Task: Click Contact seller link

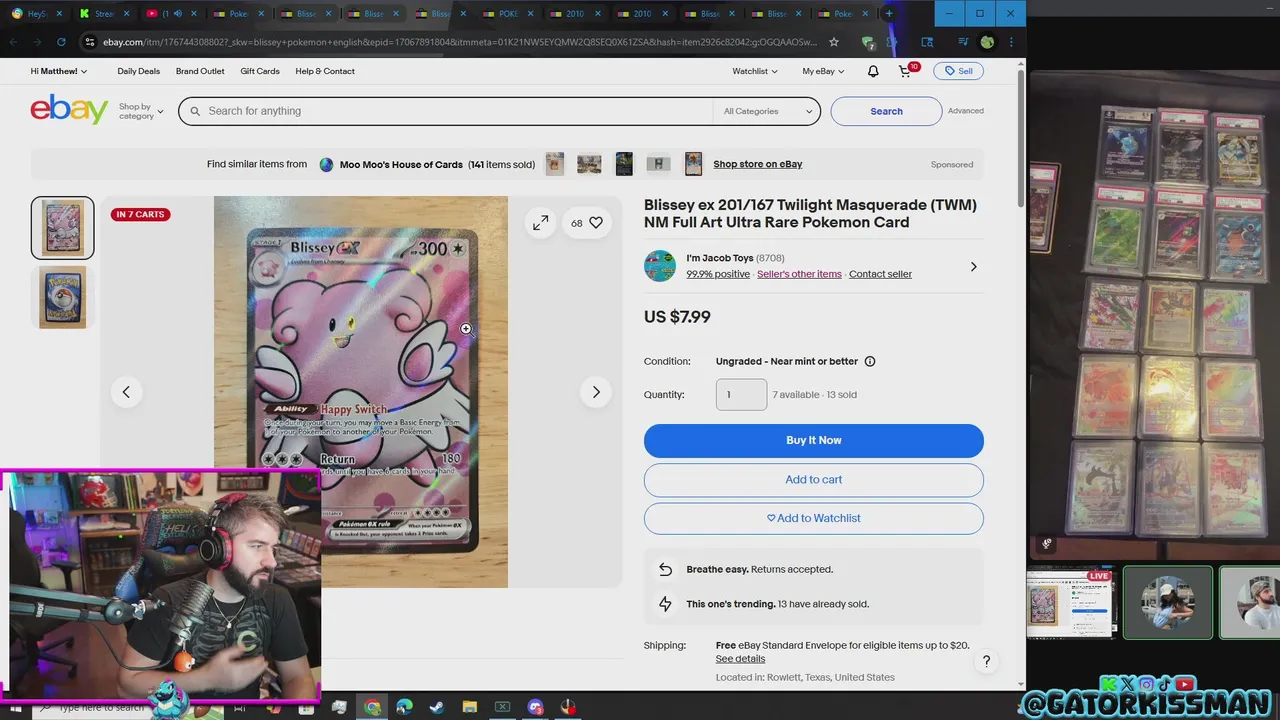Action: 880,274
